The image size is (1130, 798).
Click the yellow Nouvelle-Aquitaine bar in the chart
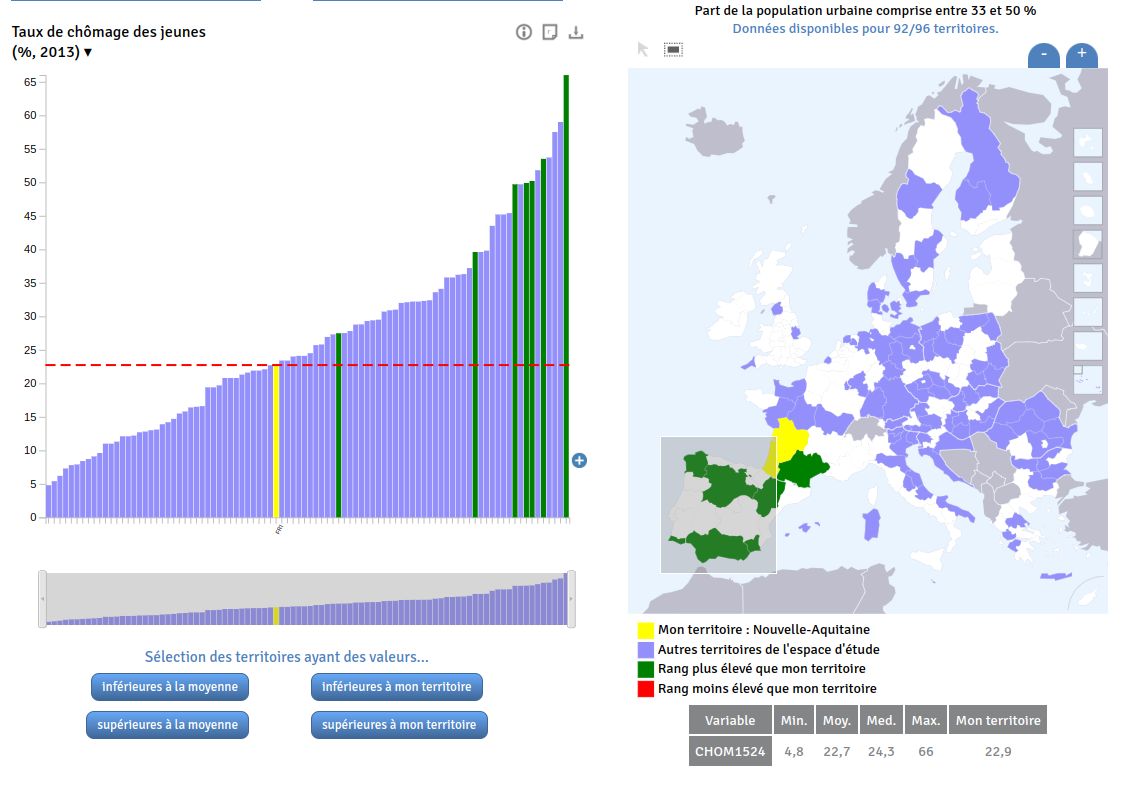coord(276,440)
